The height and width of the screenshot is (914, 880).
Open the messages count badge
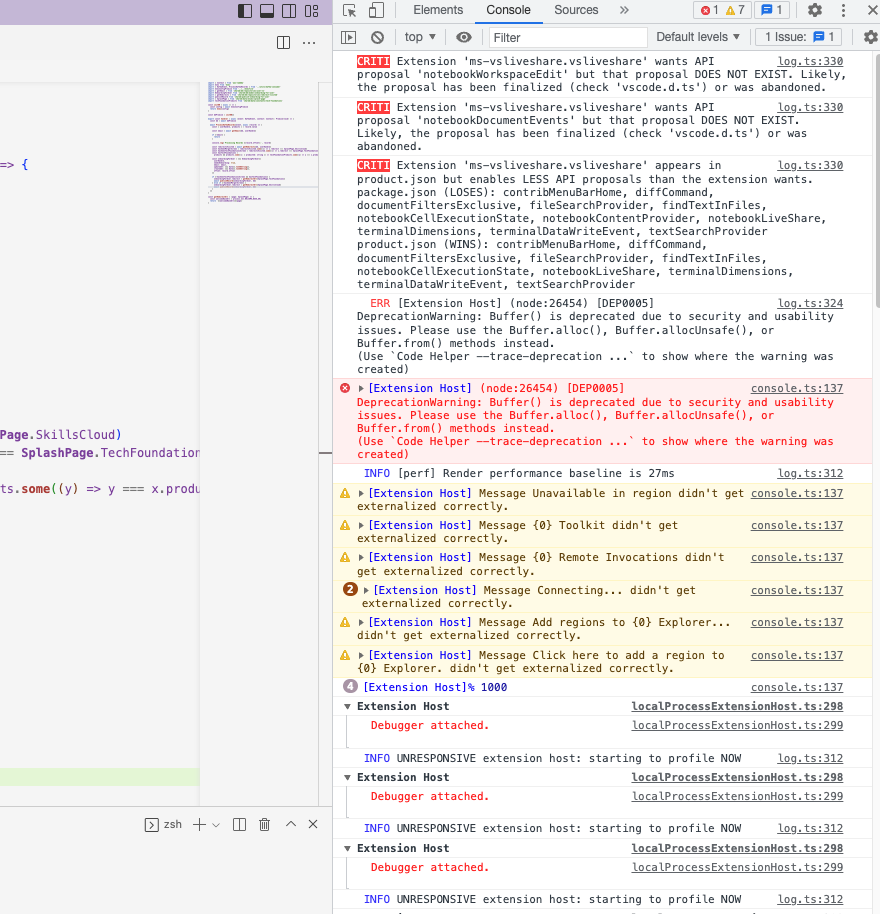772,10
